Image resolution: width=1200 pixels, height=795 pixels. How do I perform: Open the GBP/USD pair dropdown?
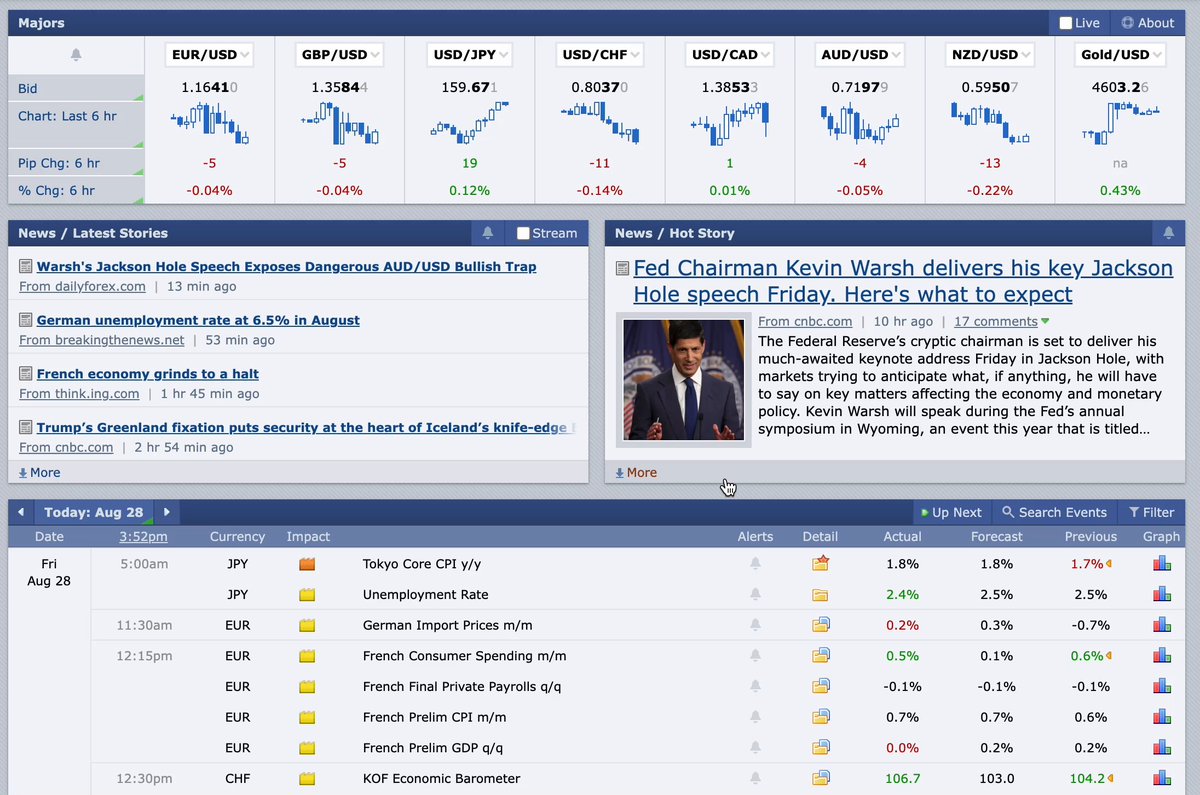pos(340,55)
